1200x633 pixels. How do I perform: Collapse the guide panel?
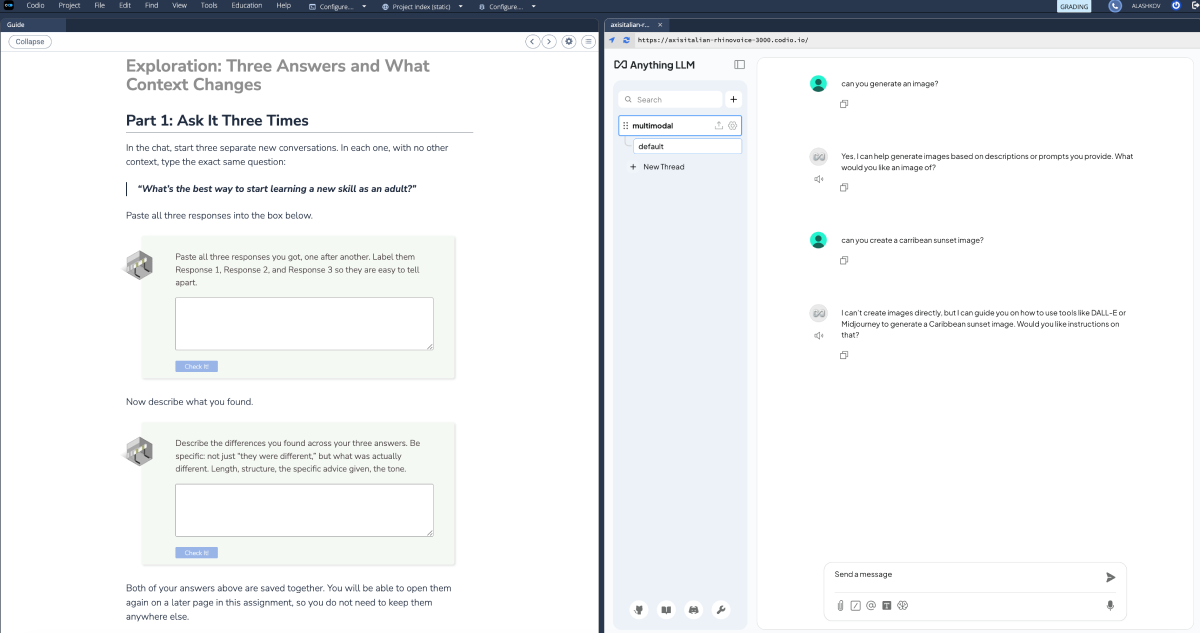tap(30, 41)
